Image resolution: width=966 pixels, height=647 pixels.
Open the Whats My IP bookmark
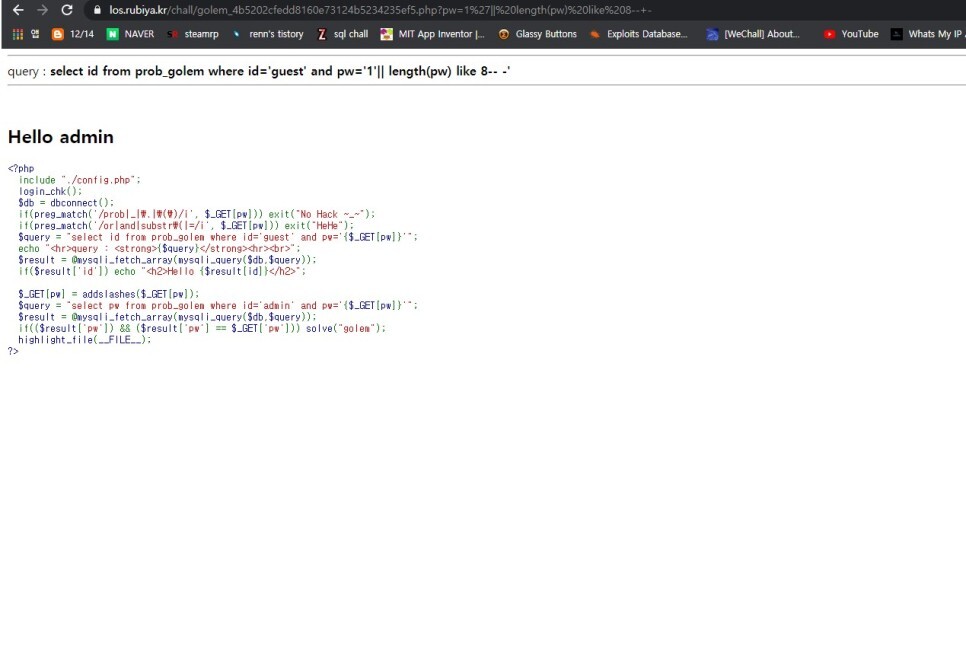point(927,34)
